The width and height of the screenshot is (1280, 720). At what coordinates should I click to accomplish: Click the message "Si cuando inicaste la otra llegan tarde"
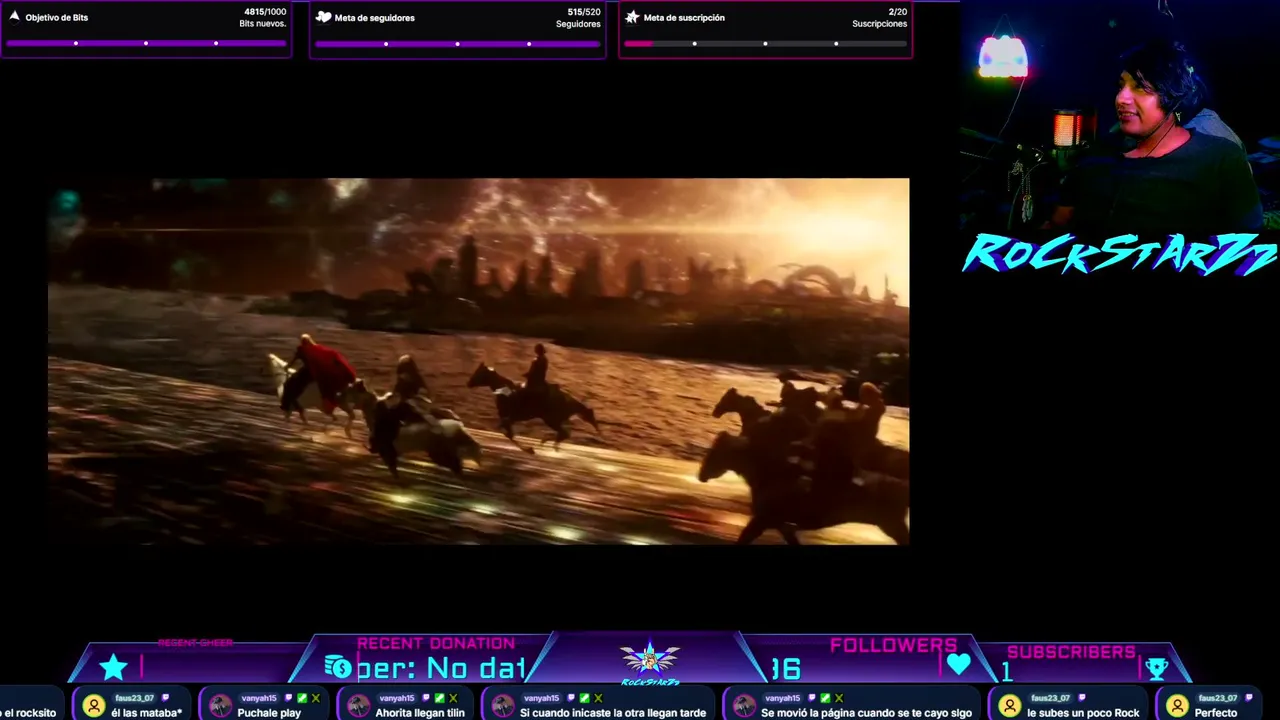pyautogui.click(x=613, y=713)
